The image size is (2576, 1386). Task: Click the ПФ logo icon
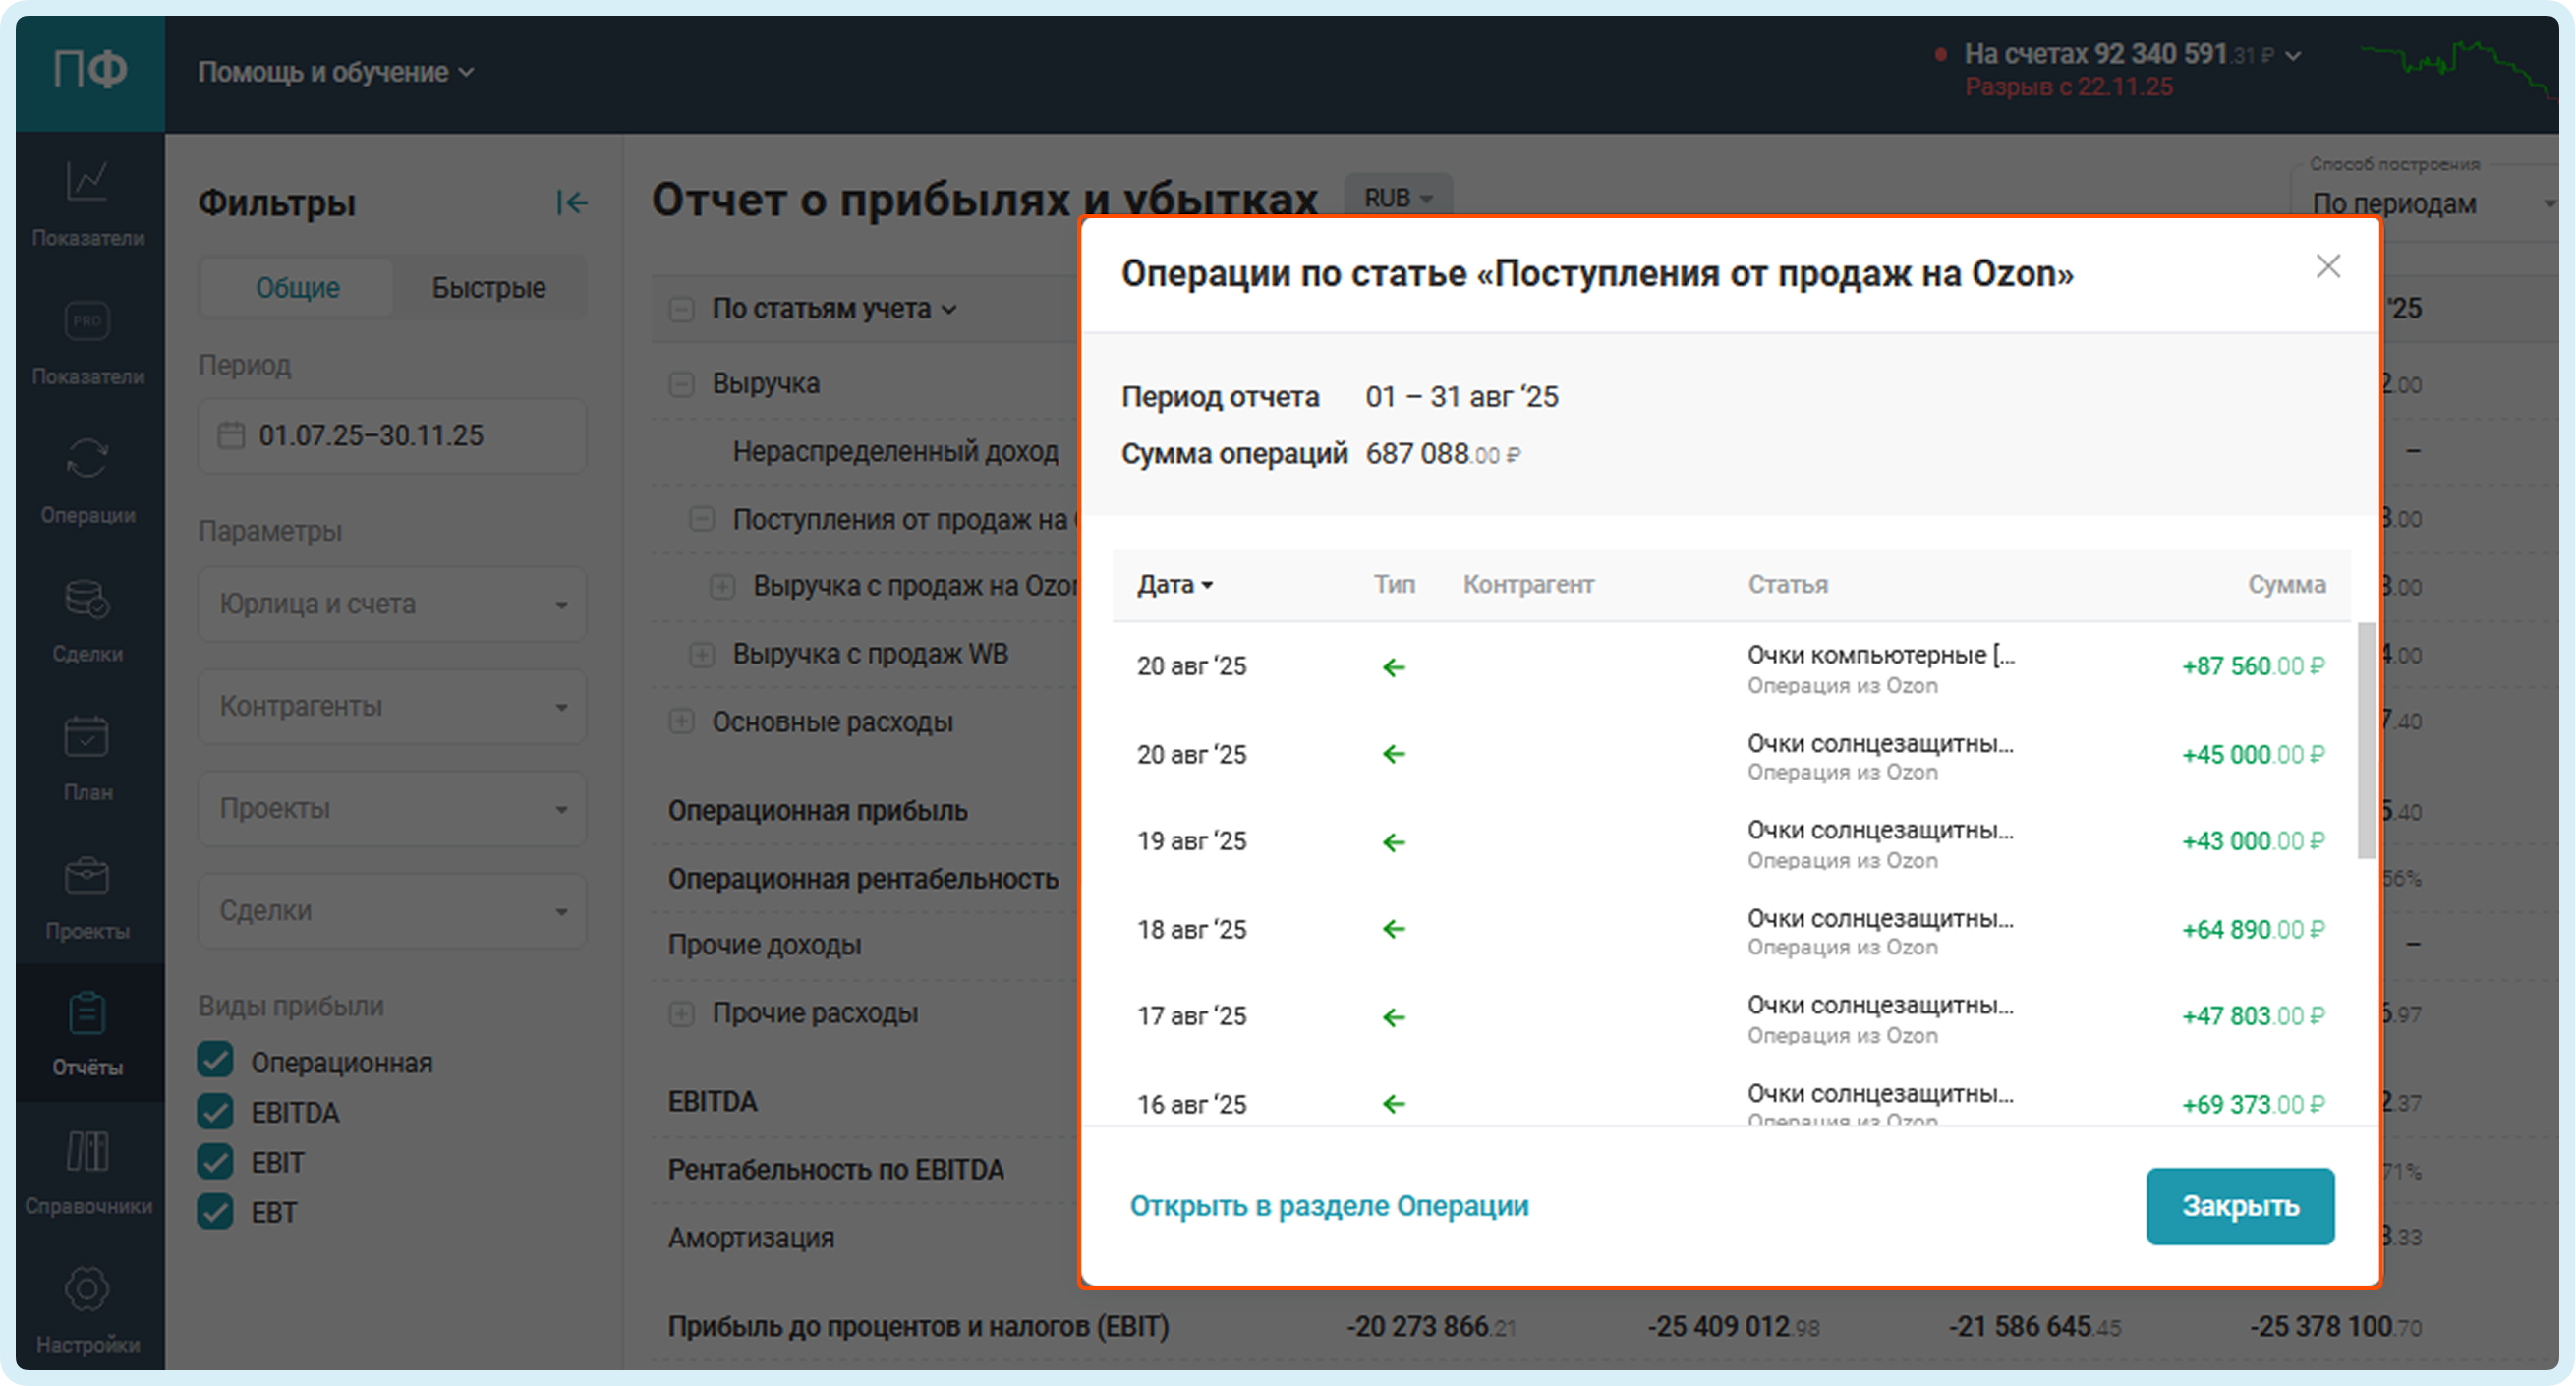[90, 70]
